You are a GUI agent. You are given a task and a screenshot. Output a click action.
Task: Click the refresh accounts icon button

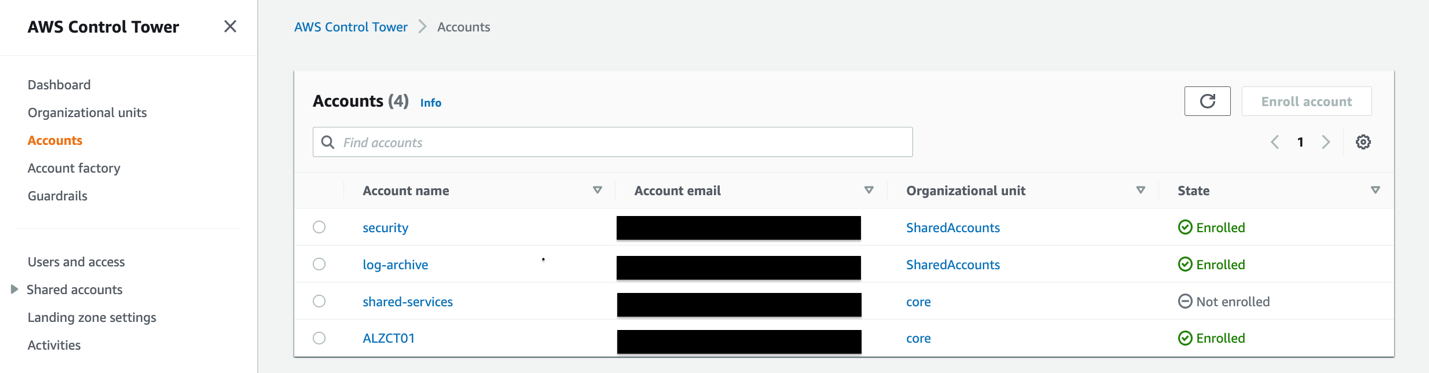(x=1207, y=101)
